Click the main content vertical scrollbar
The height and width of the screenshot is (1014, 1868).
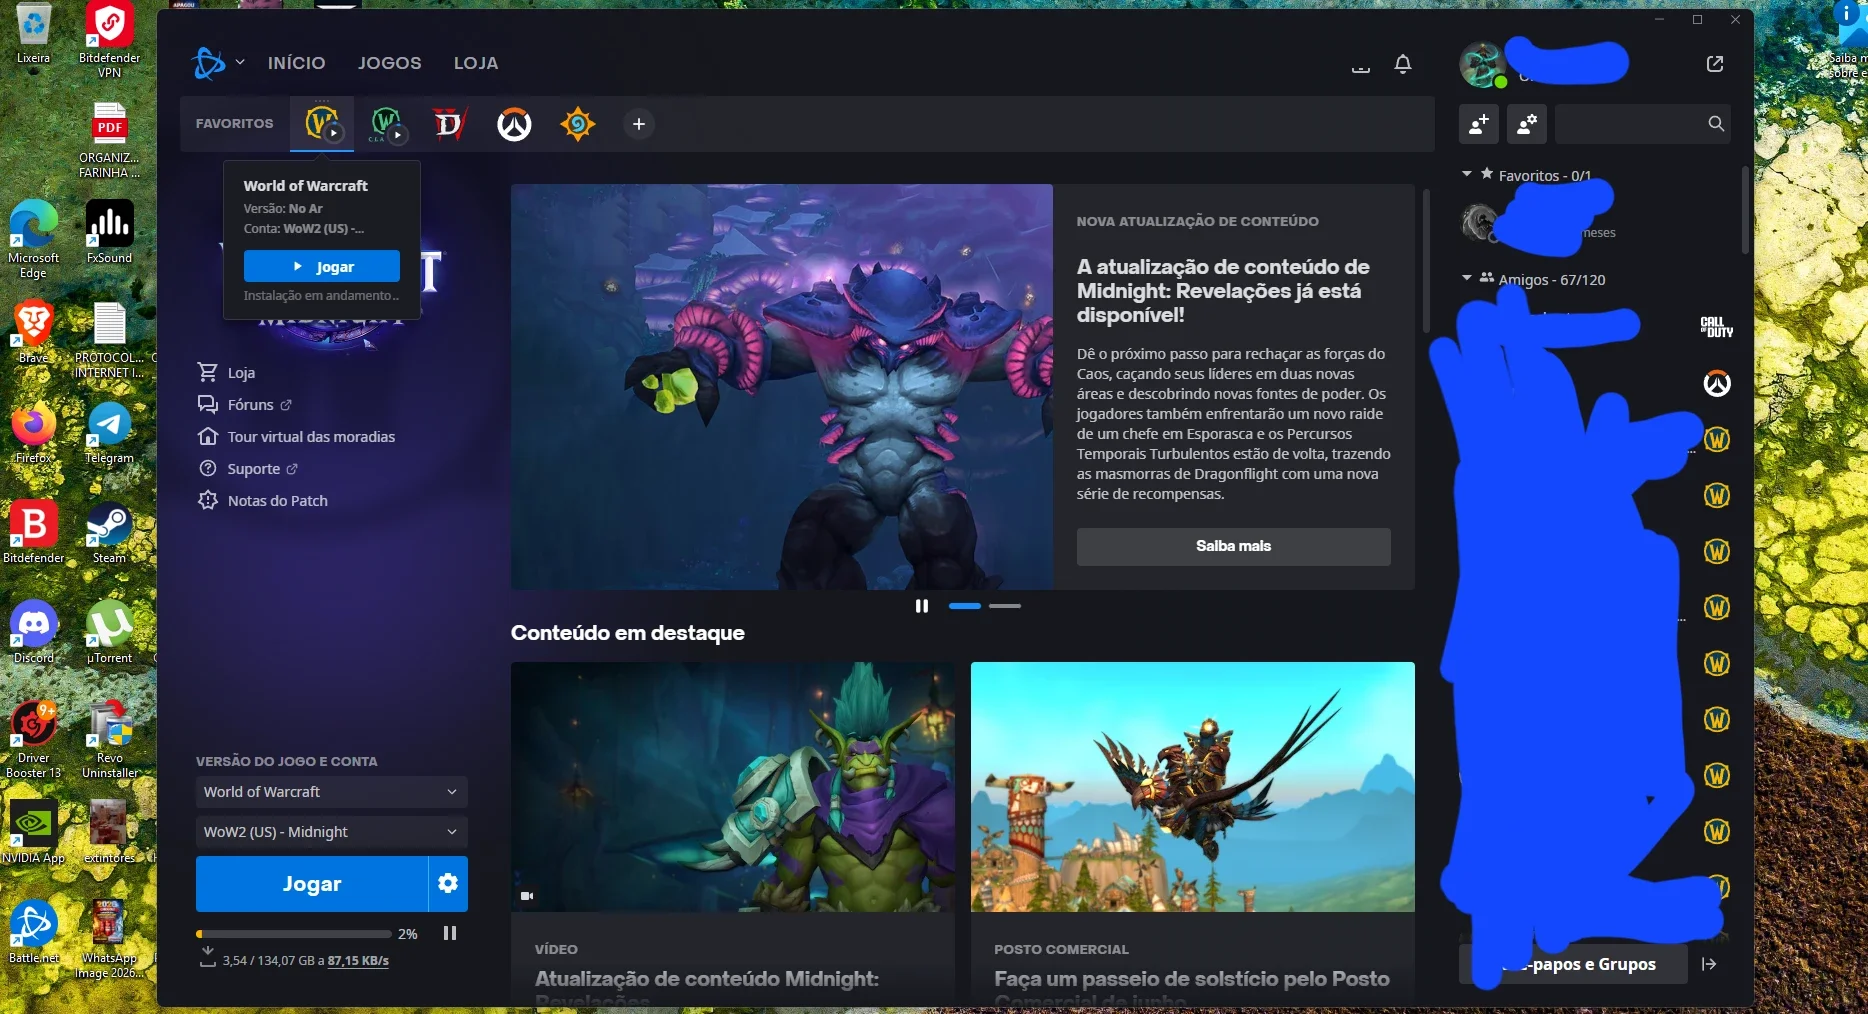point(1427,260)
